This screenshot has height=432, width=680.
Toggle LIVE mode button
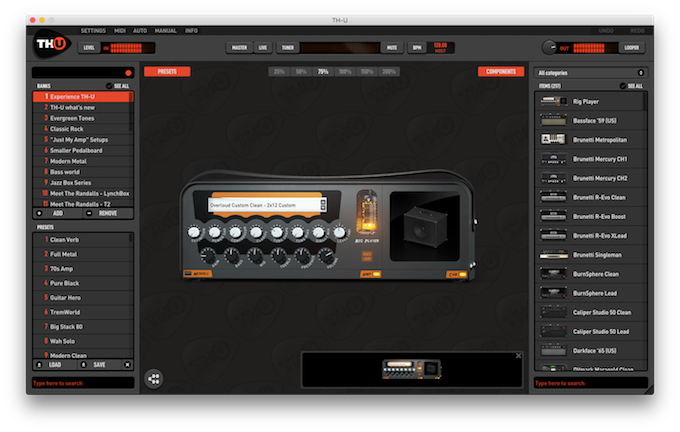[x=263, y=48]
